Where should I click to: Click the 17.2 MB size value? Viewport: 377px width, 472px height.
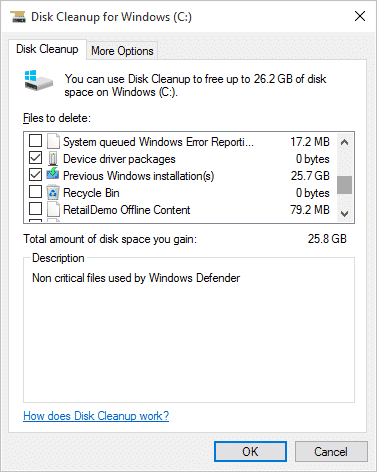point(310,142)
